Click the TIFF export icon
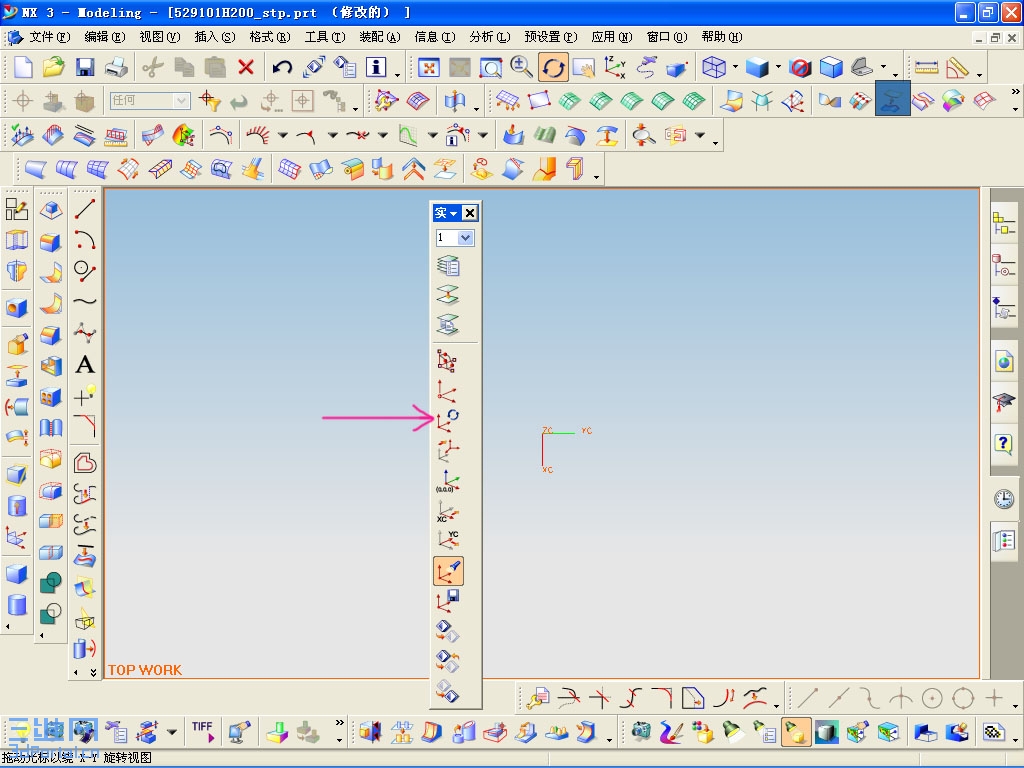The image size is (1024, 768). point(203,732)
